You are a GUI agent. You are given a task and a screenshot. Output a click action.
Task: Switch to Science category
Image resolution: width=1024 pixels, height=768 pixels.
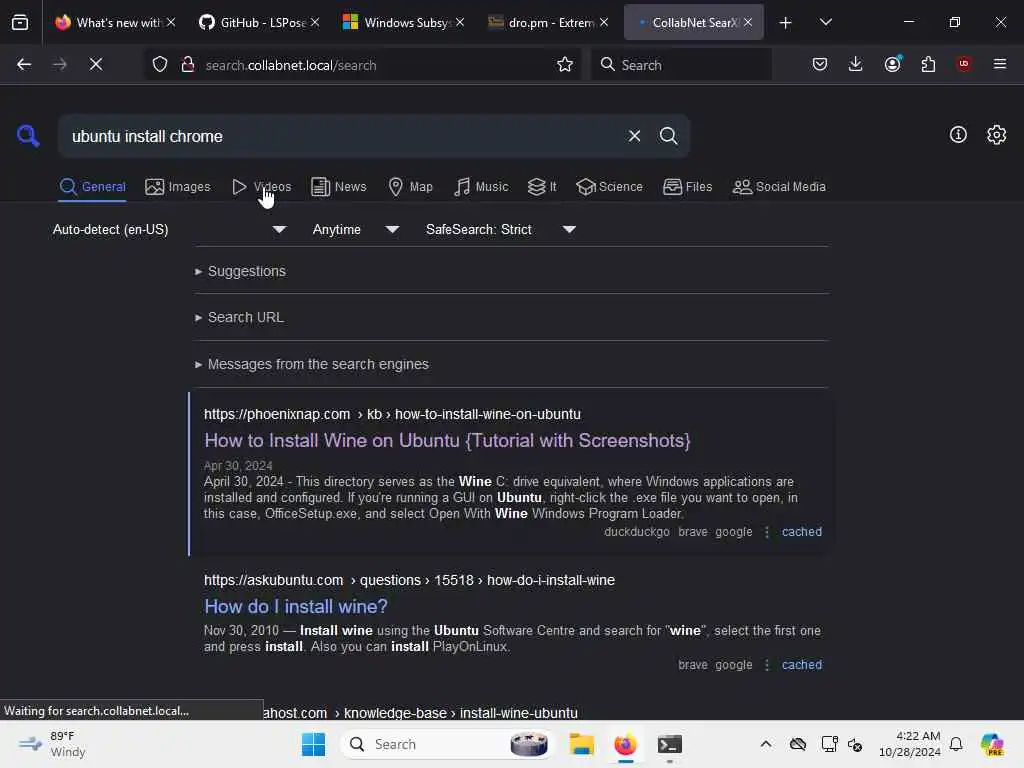tap(609, 187)
